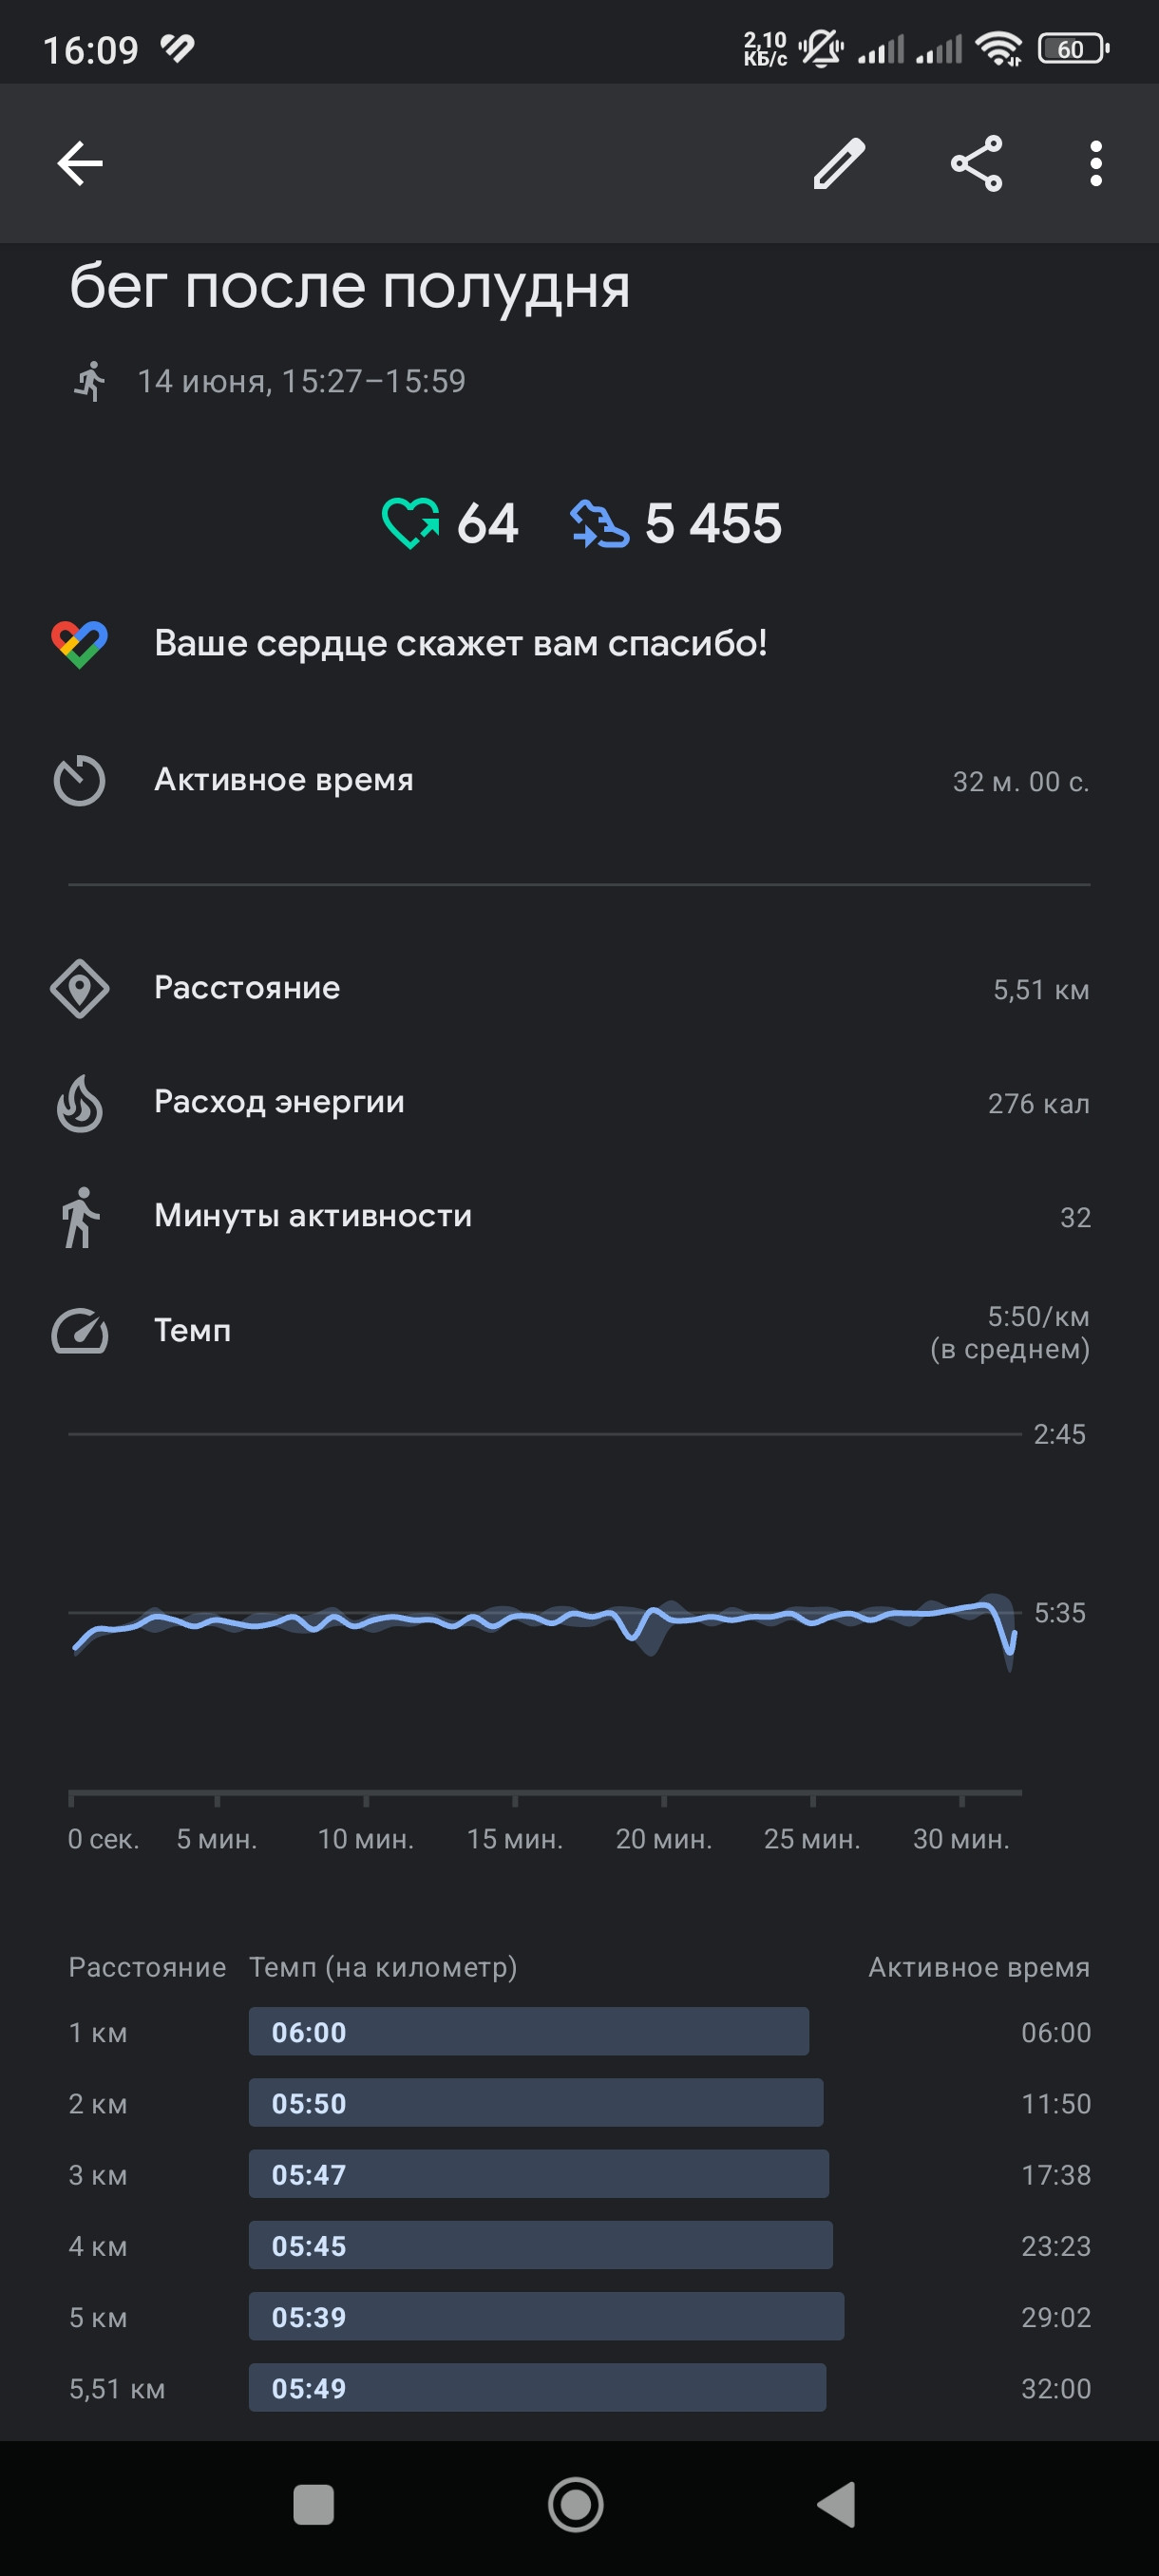Open the edit pencil icon
Image resolution: width=1159 pixels, height=2576 pixels.
pyautogui.click(x=839, y=163)
